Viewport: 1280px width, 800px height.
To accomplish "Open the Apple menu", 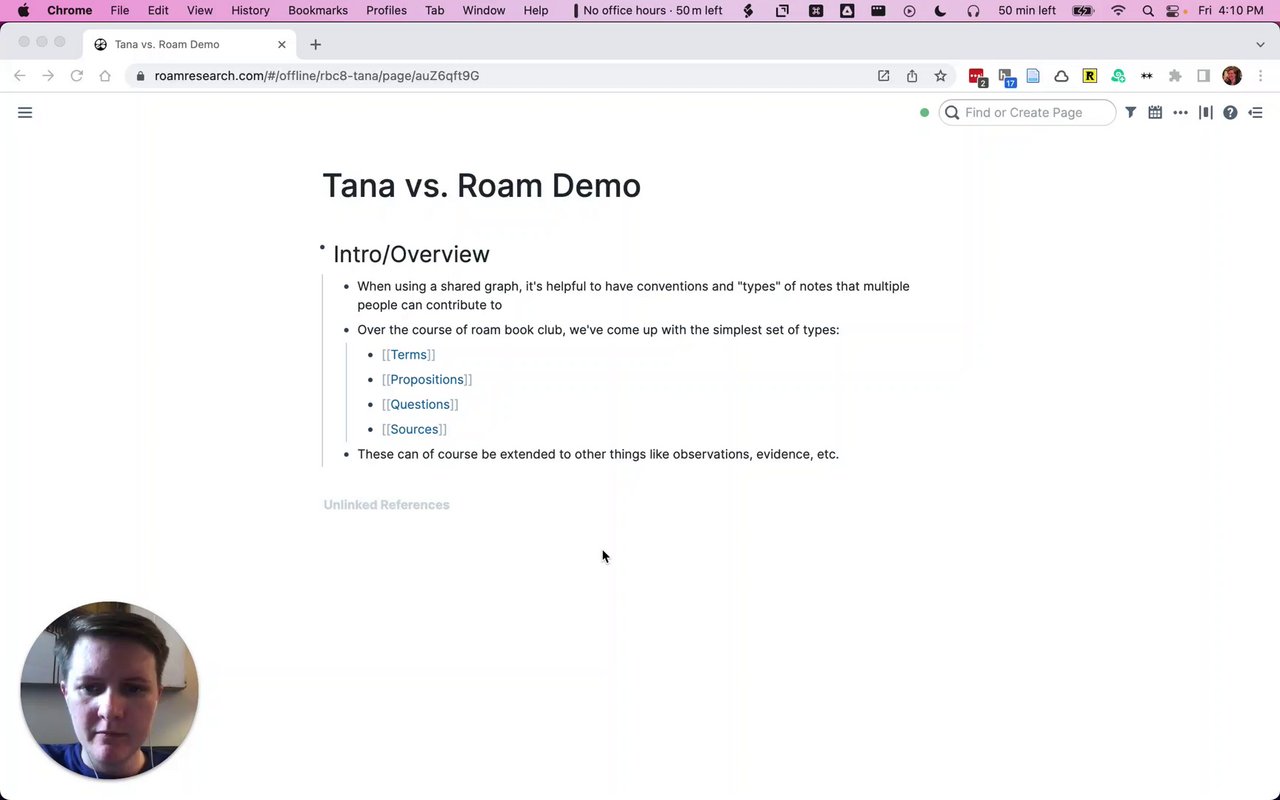I will point(23,10).
